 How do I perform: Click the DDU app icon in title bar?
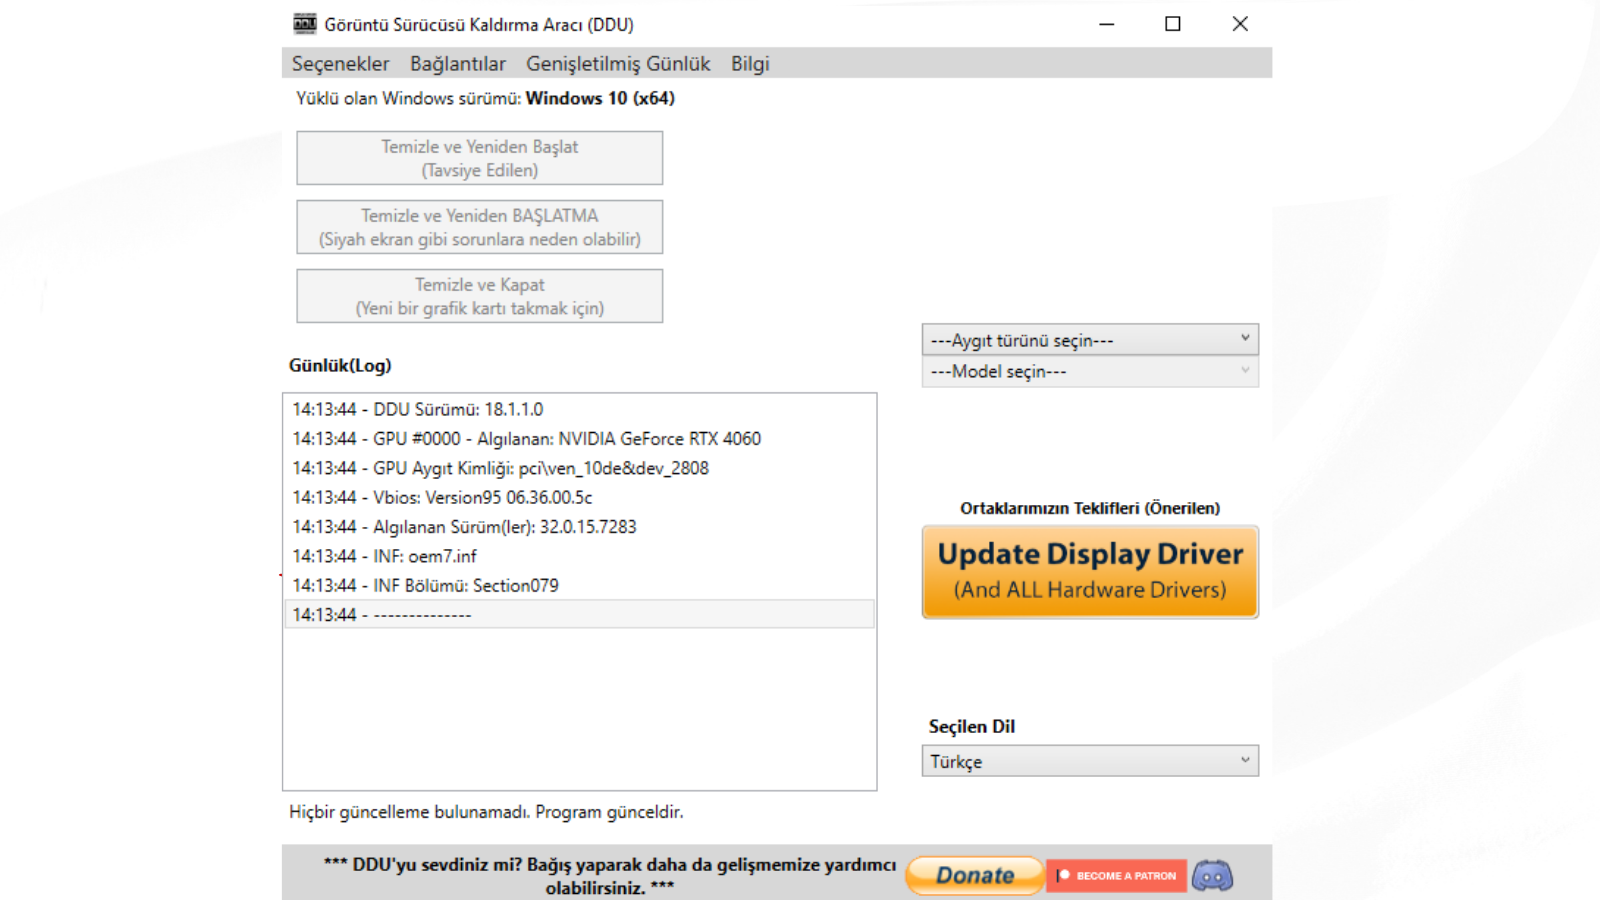click(x=305, y=24)
